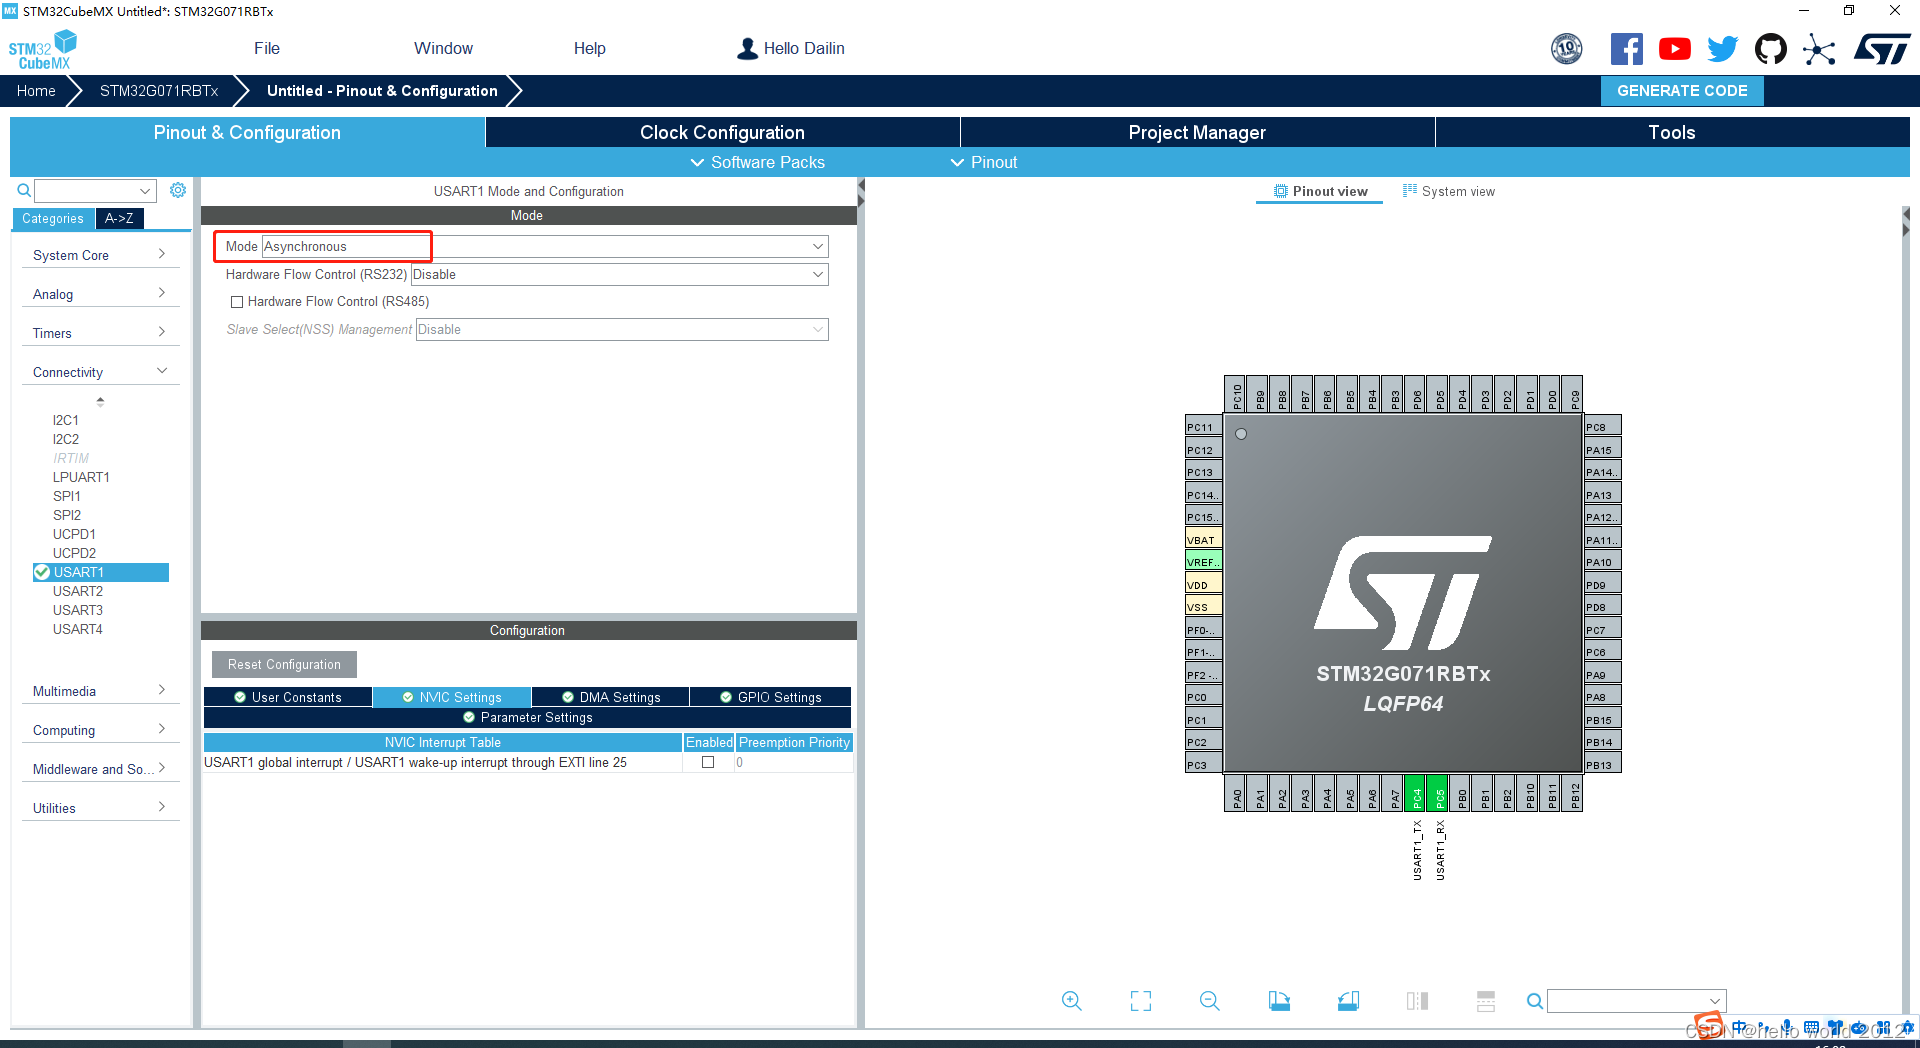Switch to Project Manager tab
The image size is (1920, 1048).
pyautogui.click(x=1197, y=132)
